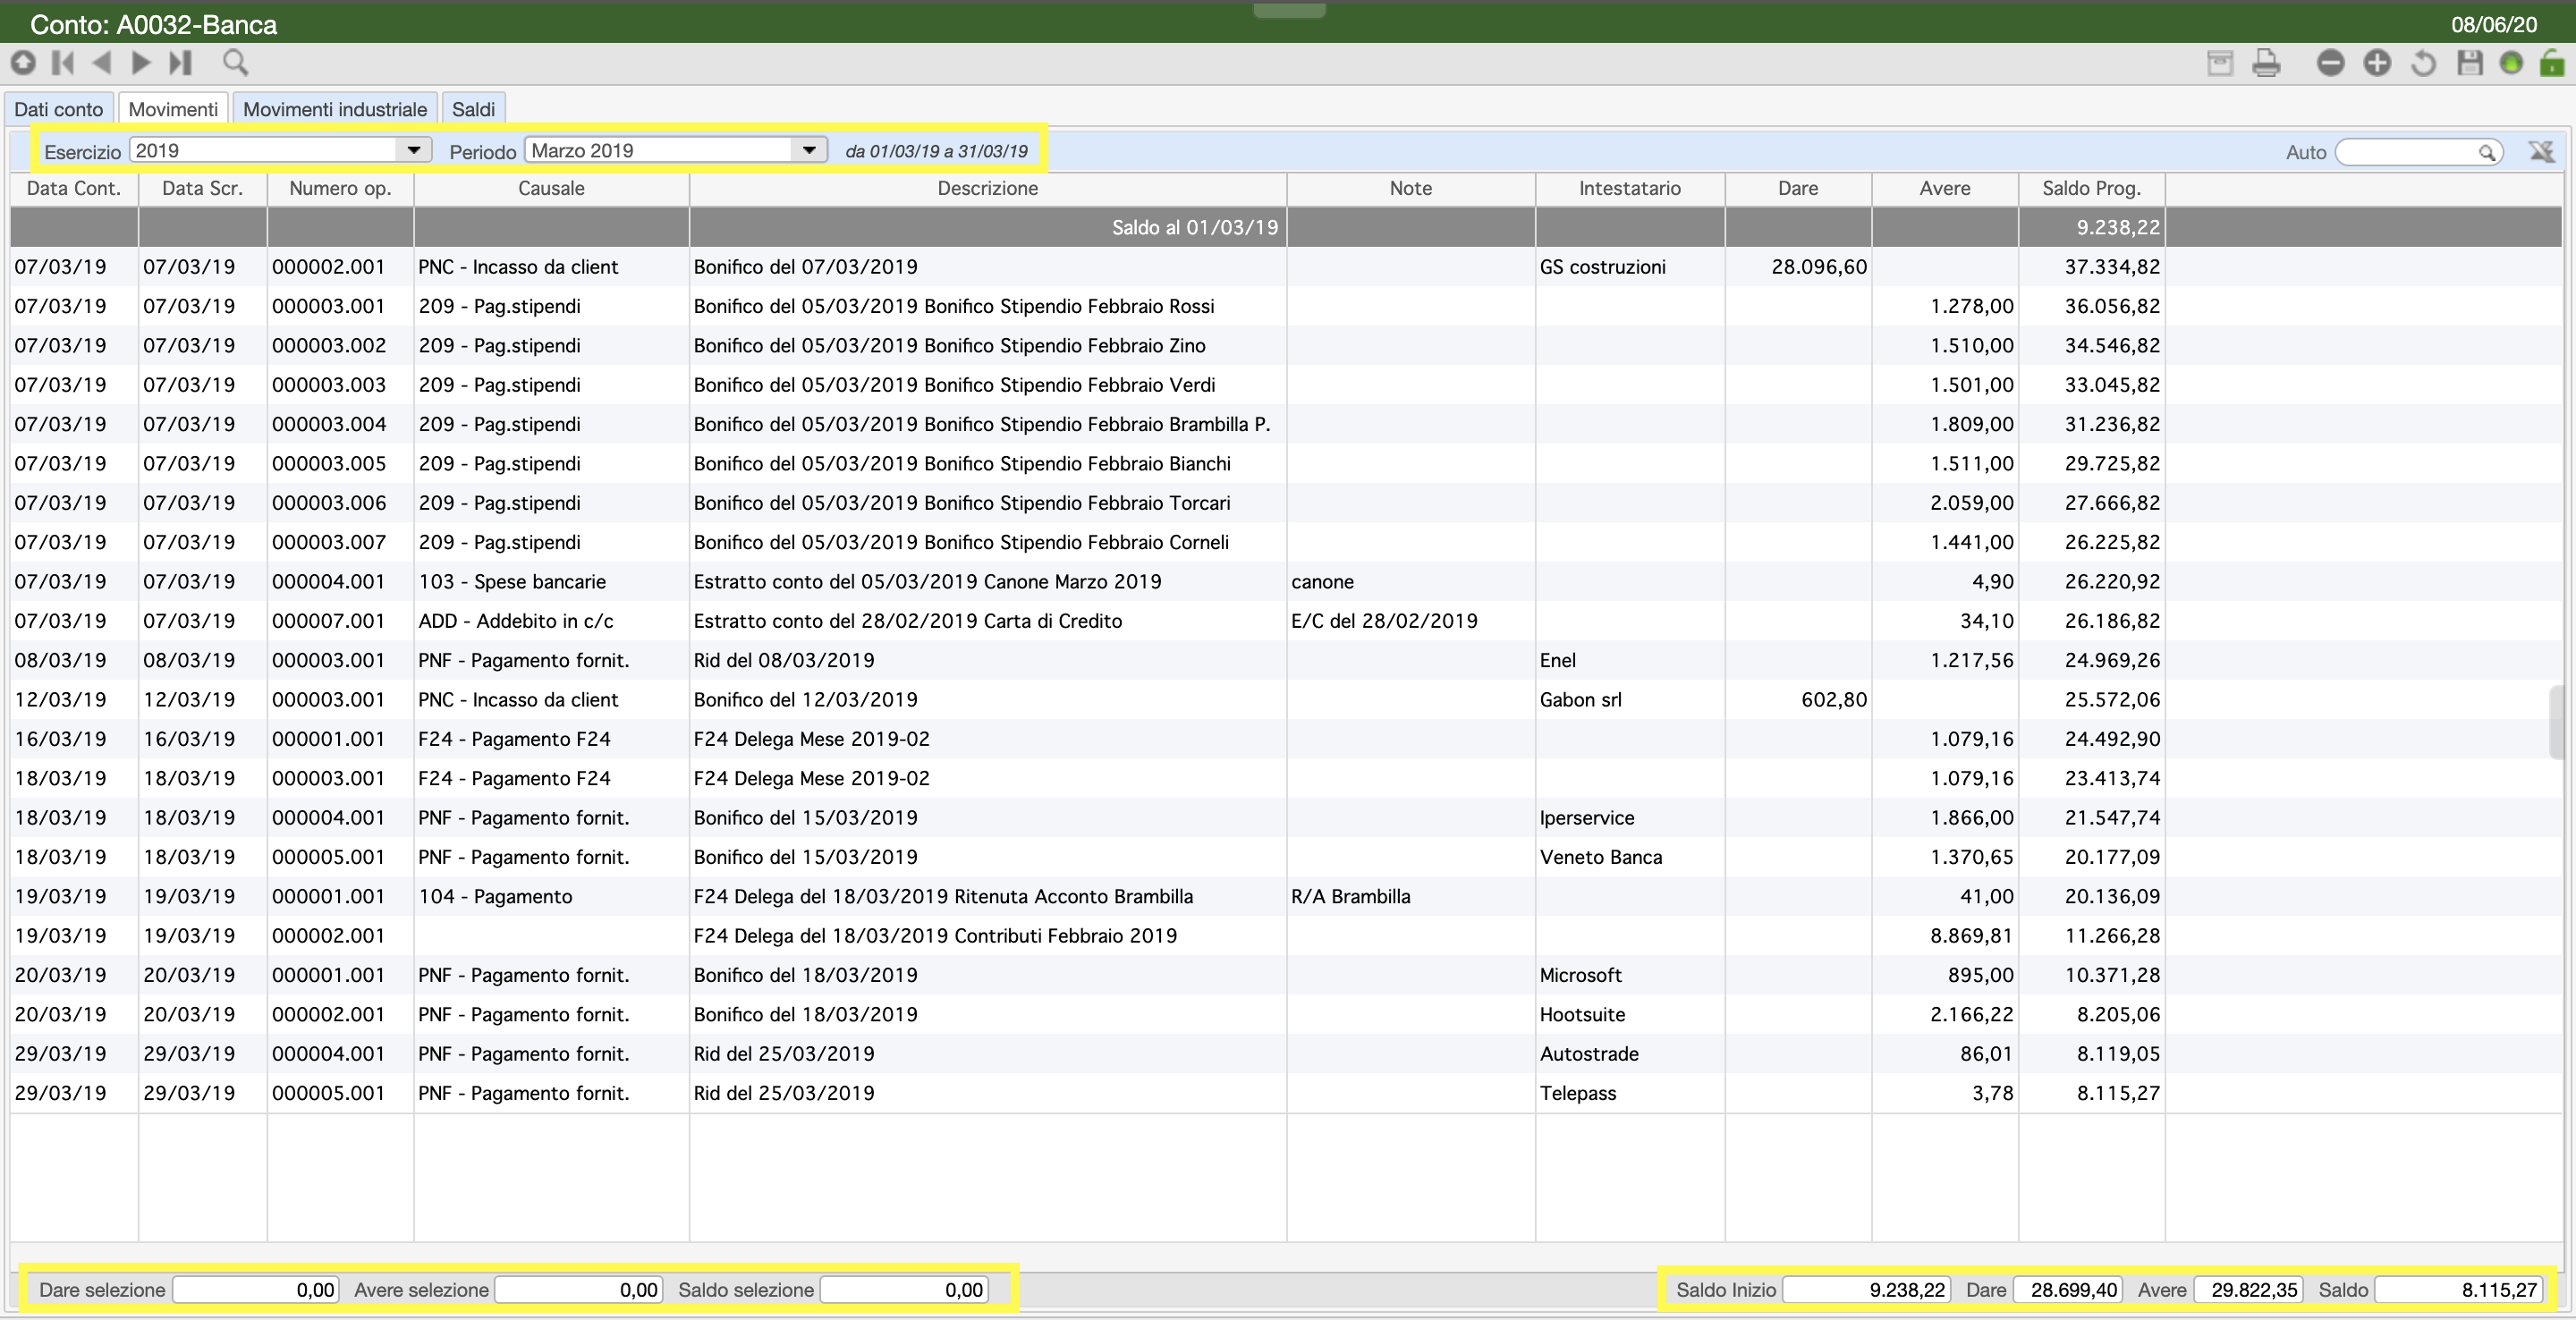The height and width of the screenshot is (1320, 2576).
Task: Click the Causale column header
Action: [x=551, y=188]
